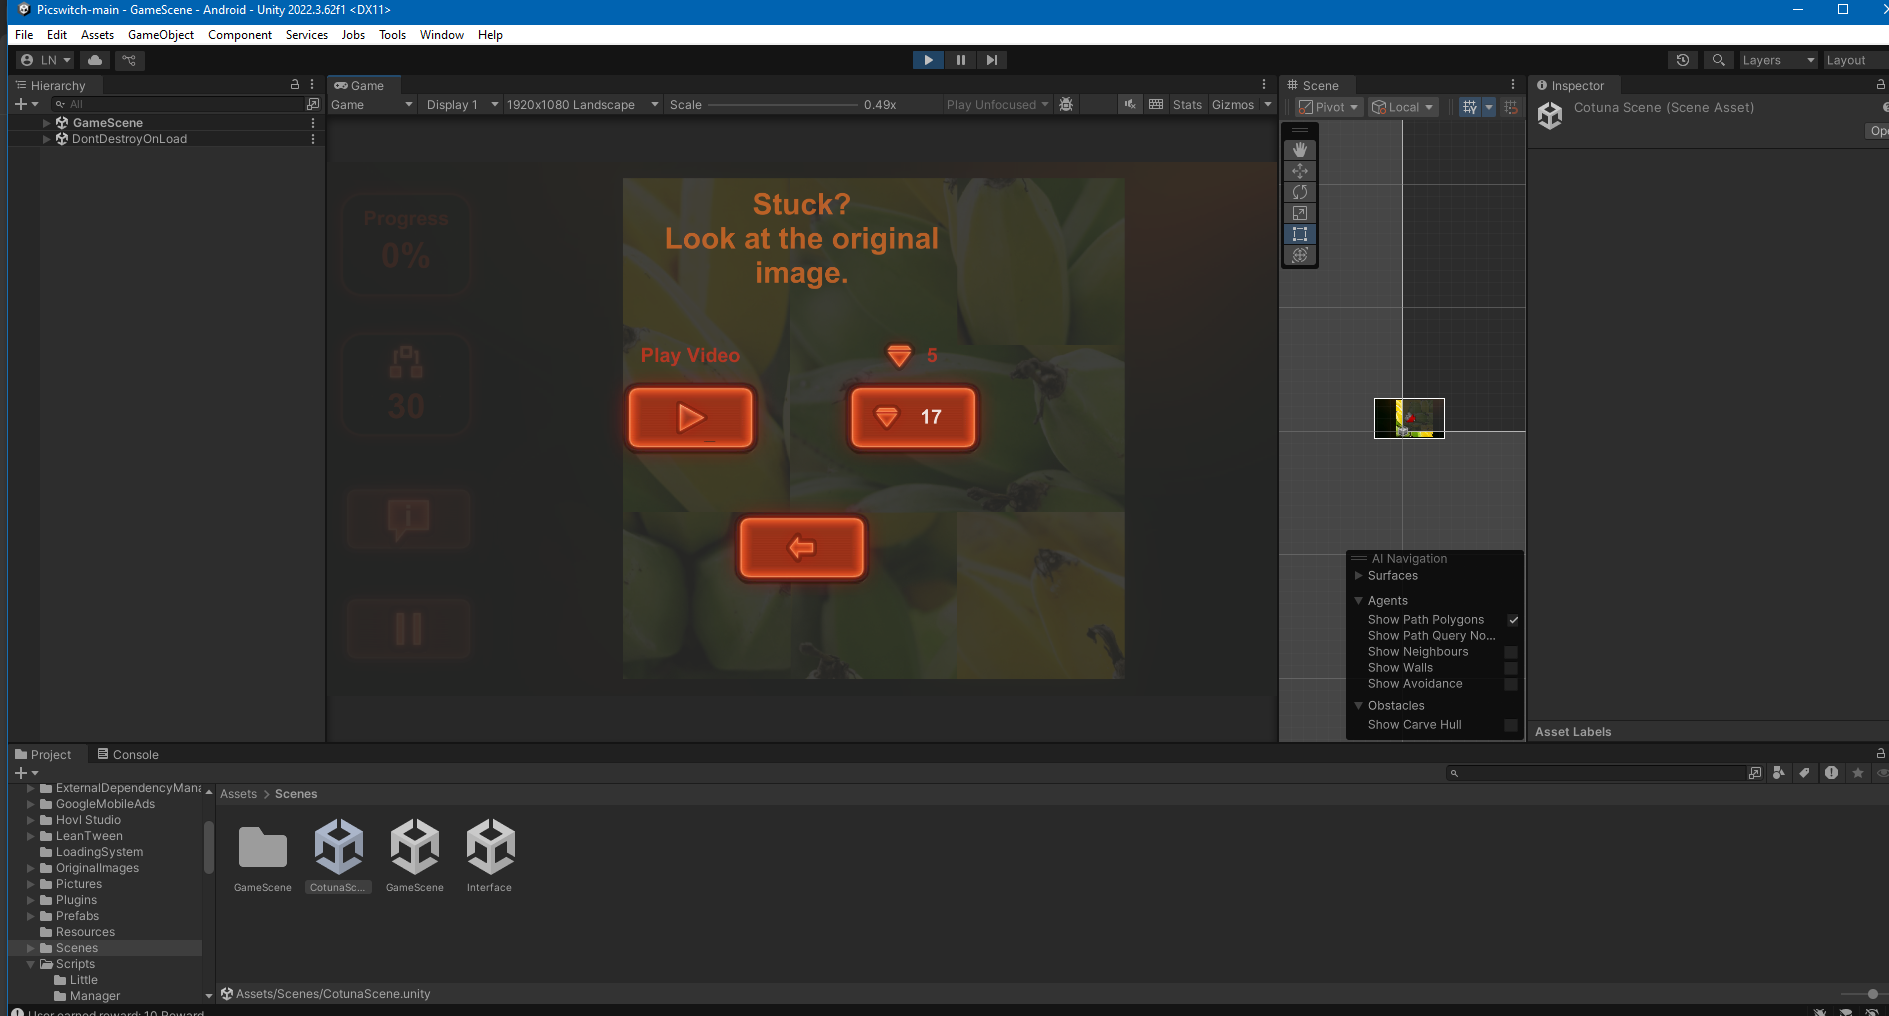This screenshot has height=1016, width=1889.
Task: Click the Save search star icon
Action: coord(1858,773)
